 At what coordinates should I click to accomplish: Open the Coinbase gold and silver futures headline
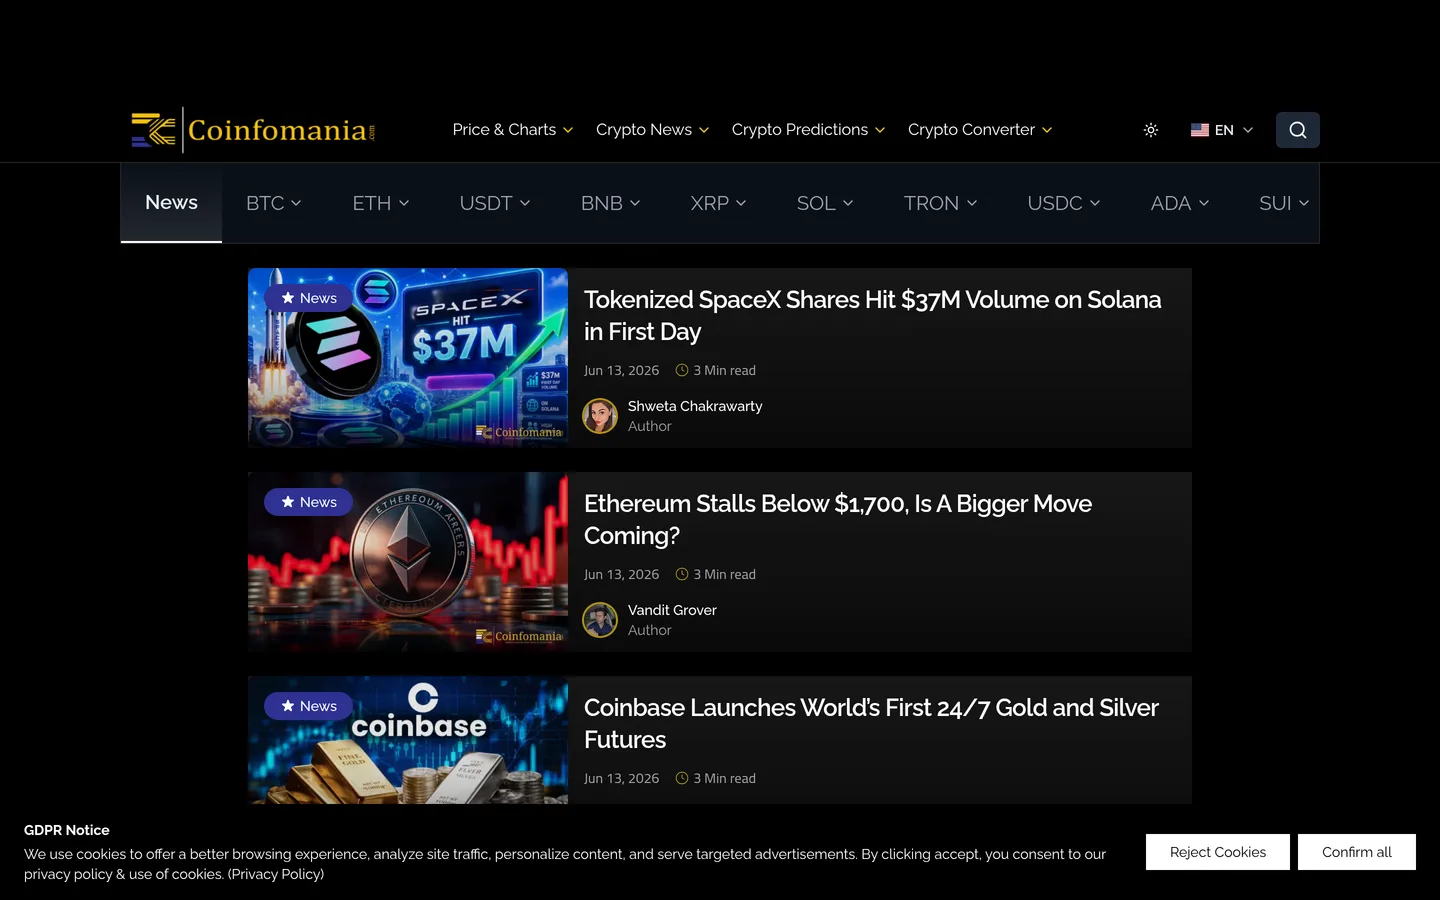coord(871,723)
